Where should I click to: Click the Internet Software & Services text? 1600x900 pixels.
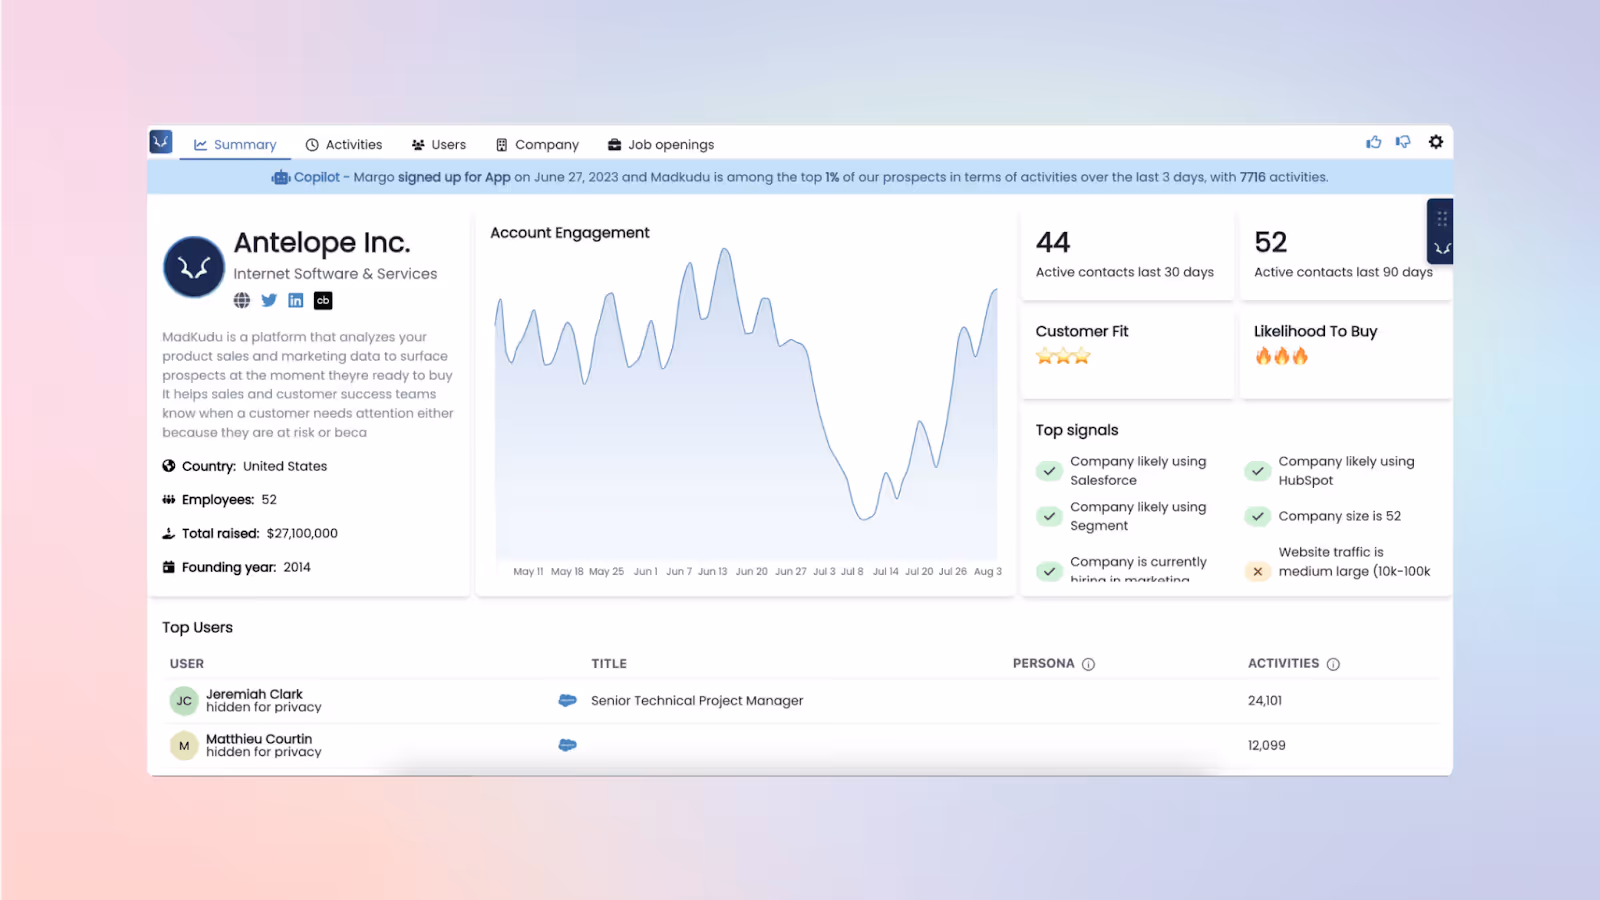point(335,274)
